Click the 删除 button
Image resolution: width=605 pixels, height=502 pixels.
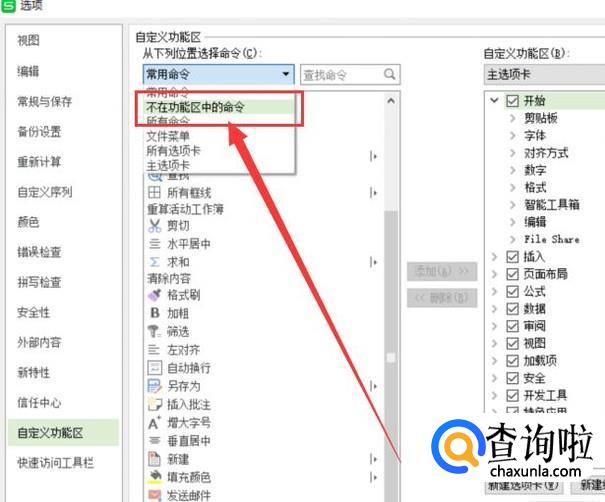(442, 297)
